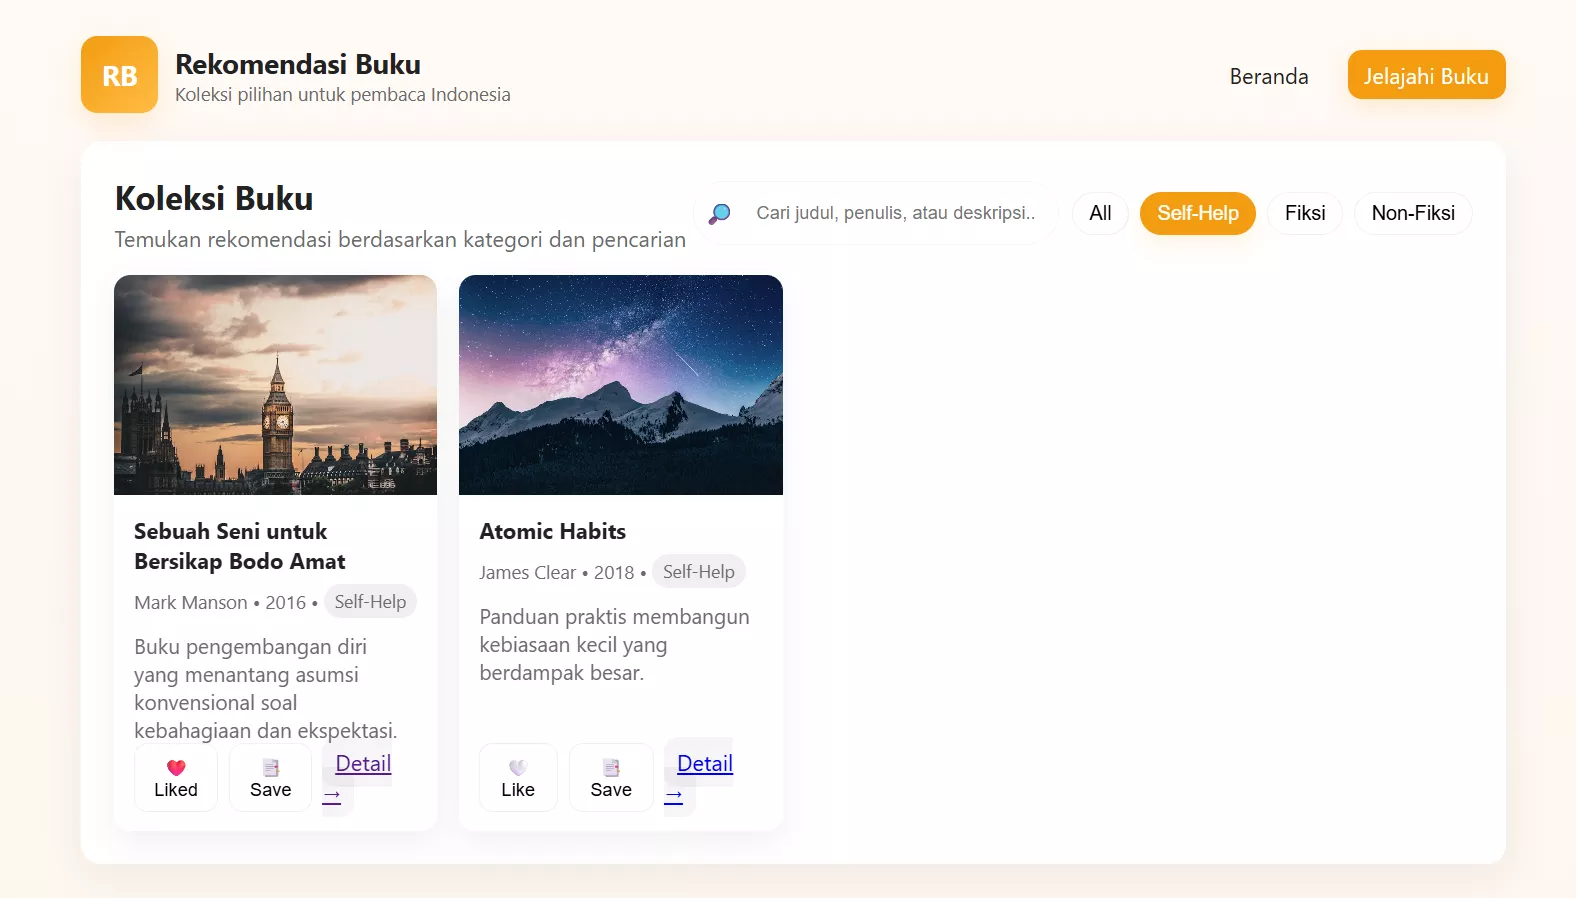The height and width of the screenshot is (898, 1576).
Task: Click the Big Ben cover image
Action: [276, 385]
